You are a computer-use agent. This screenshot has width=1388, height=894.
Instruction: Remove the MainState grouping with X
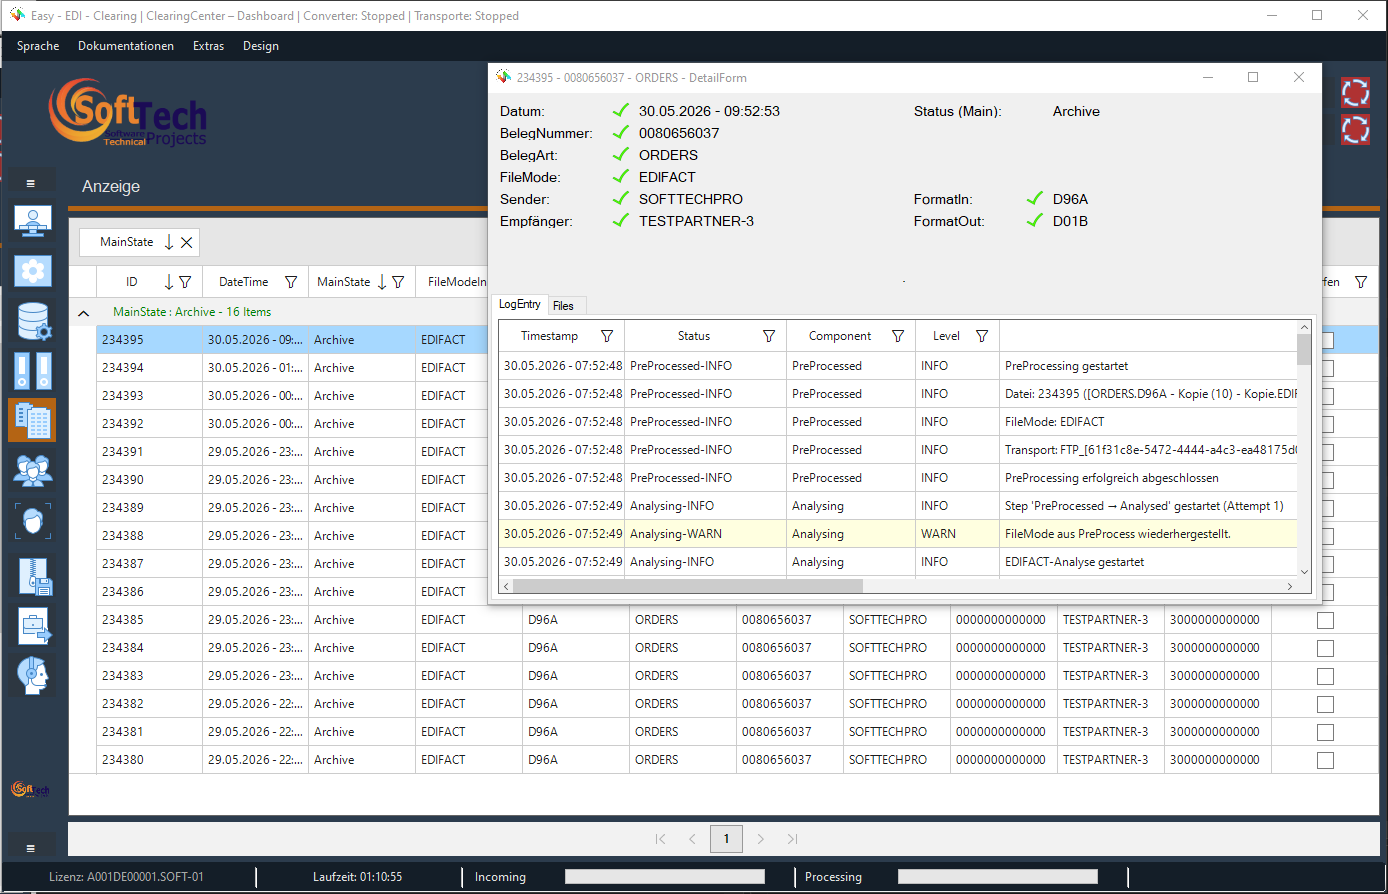(x=186, y=242)
